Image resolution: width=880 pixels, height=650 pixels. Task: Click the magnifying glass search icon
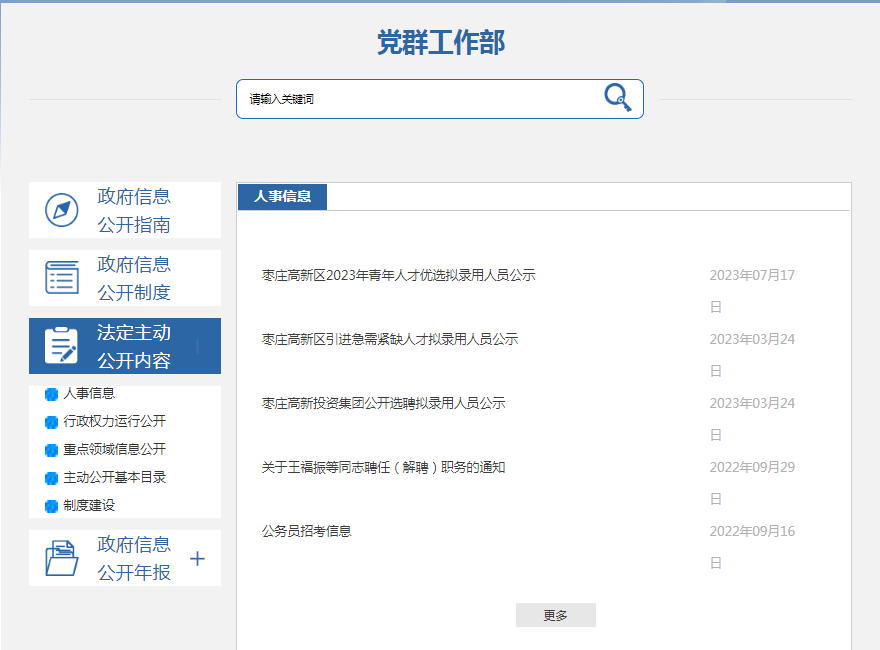[x=617, y=97]
